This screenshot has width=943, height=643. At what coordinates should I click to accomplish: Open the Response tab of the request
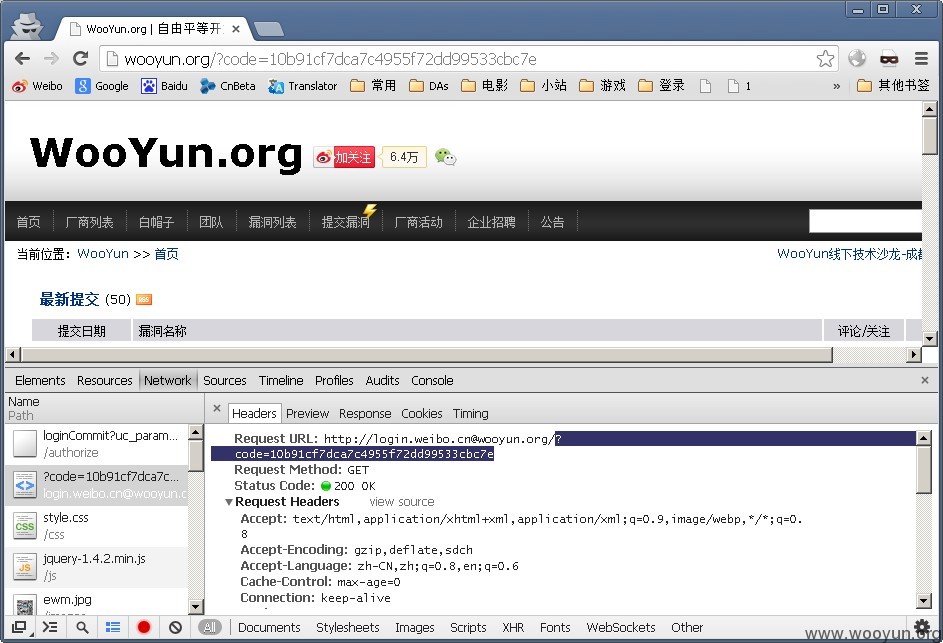[x=365, y=414]
